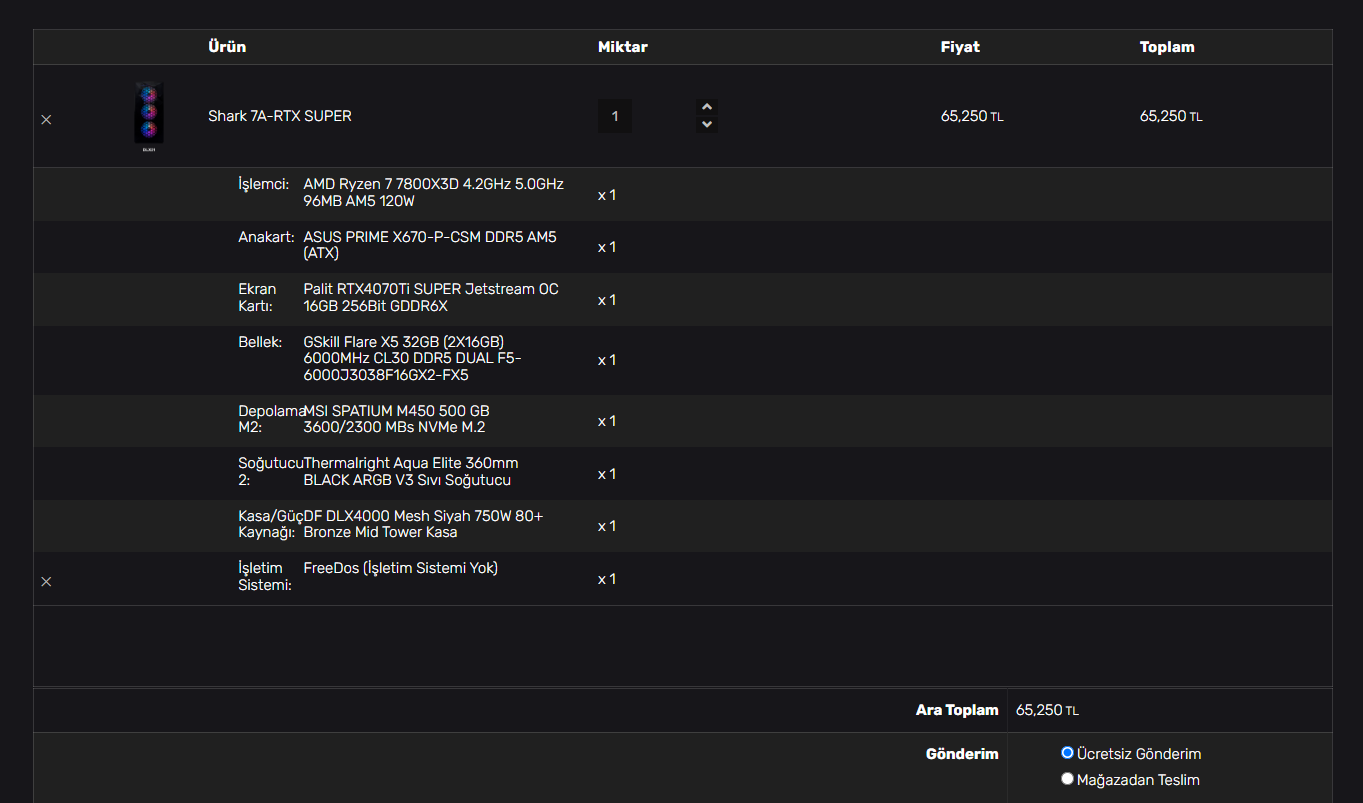Click the Fiyat column header
The width and height of the screenshot is (1363, 803).
point(960,47)
